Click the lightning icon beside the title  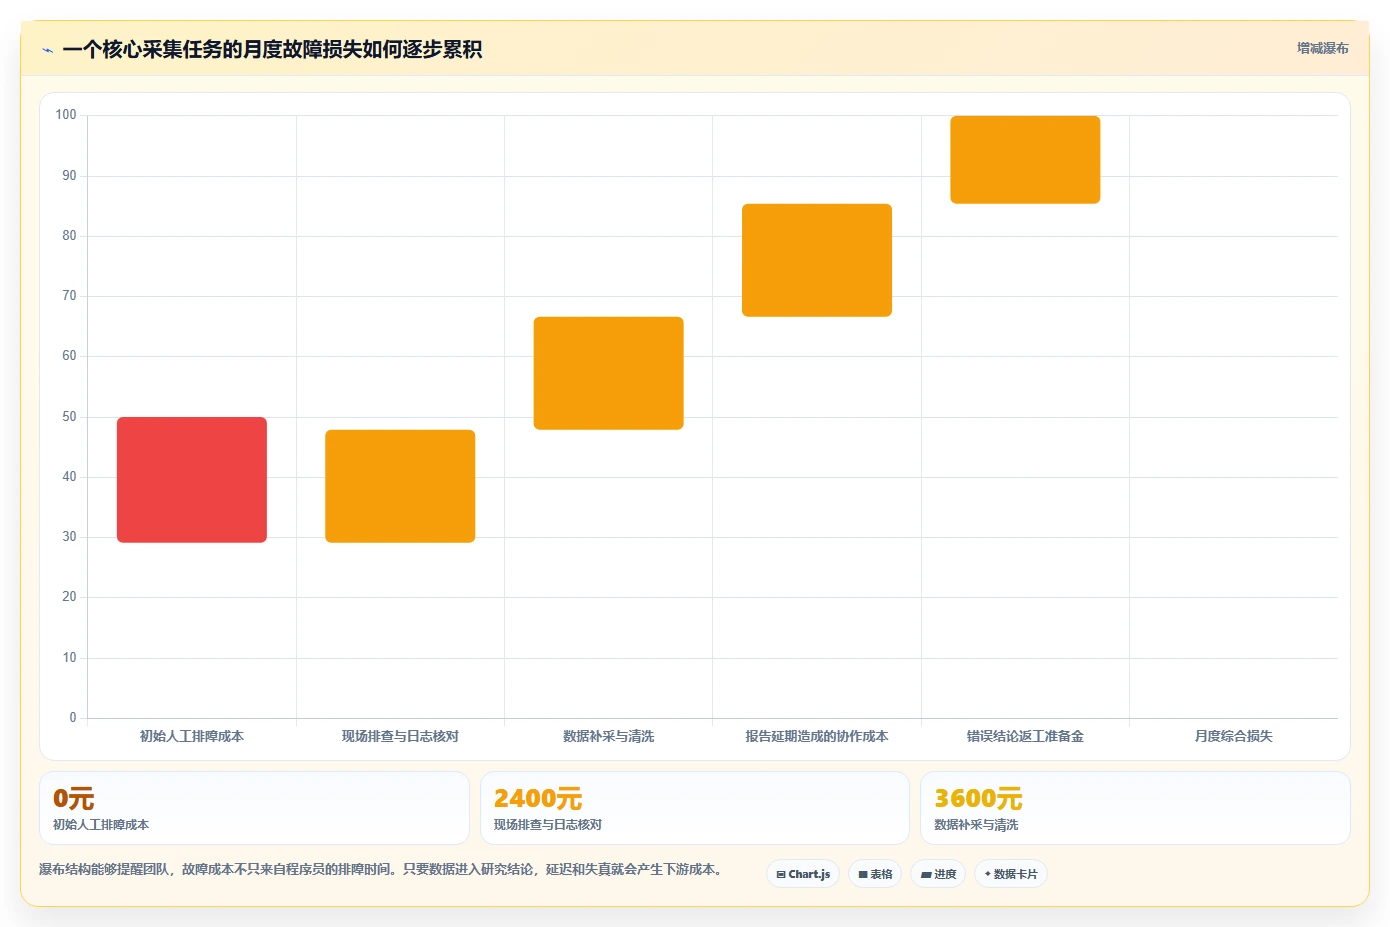pos(47,50)
